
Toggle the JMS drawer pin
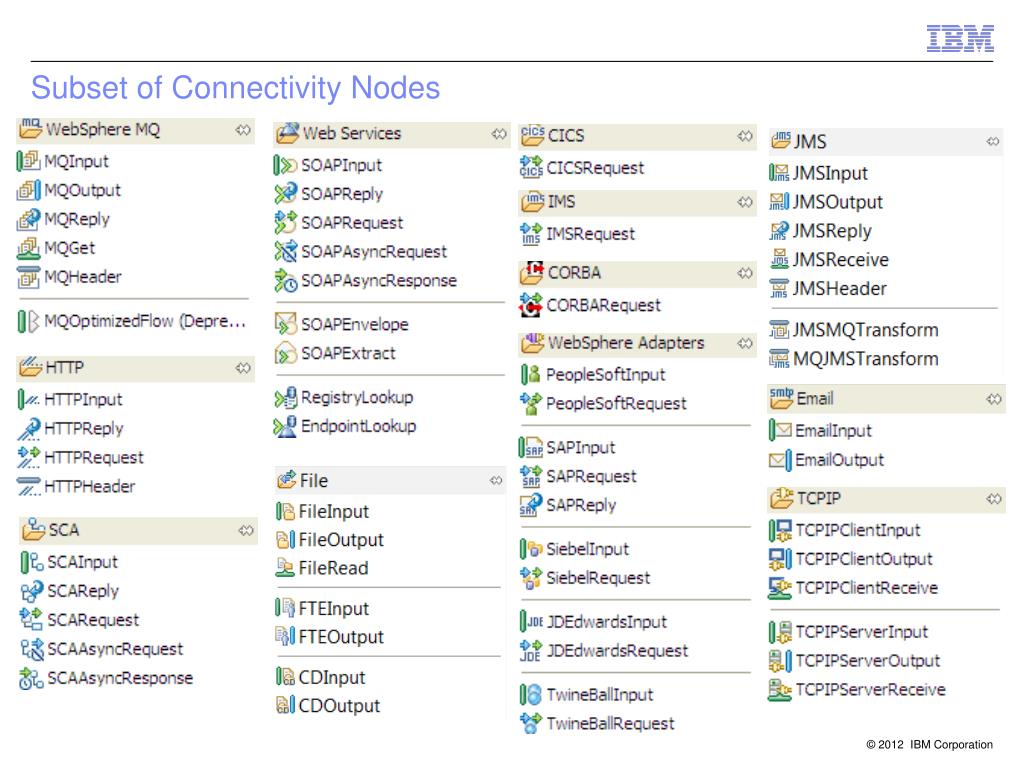pyautogui.click(x=993, y=142)
